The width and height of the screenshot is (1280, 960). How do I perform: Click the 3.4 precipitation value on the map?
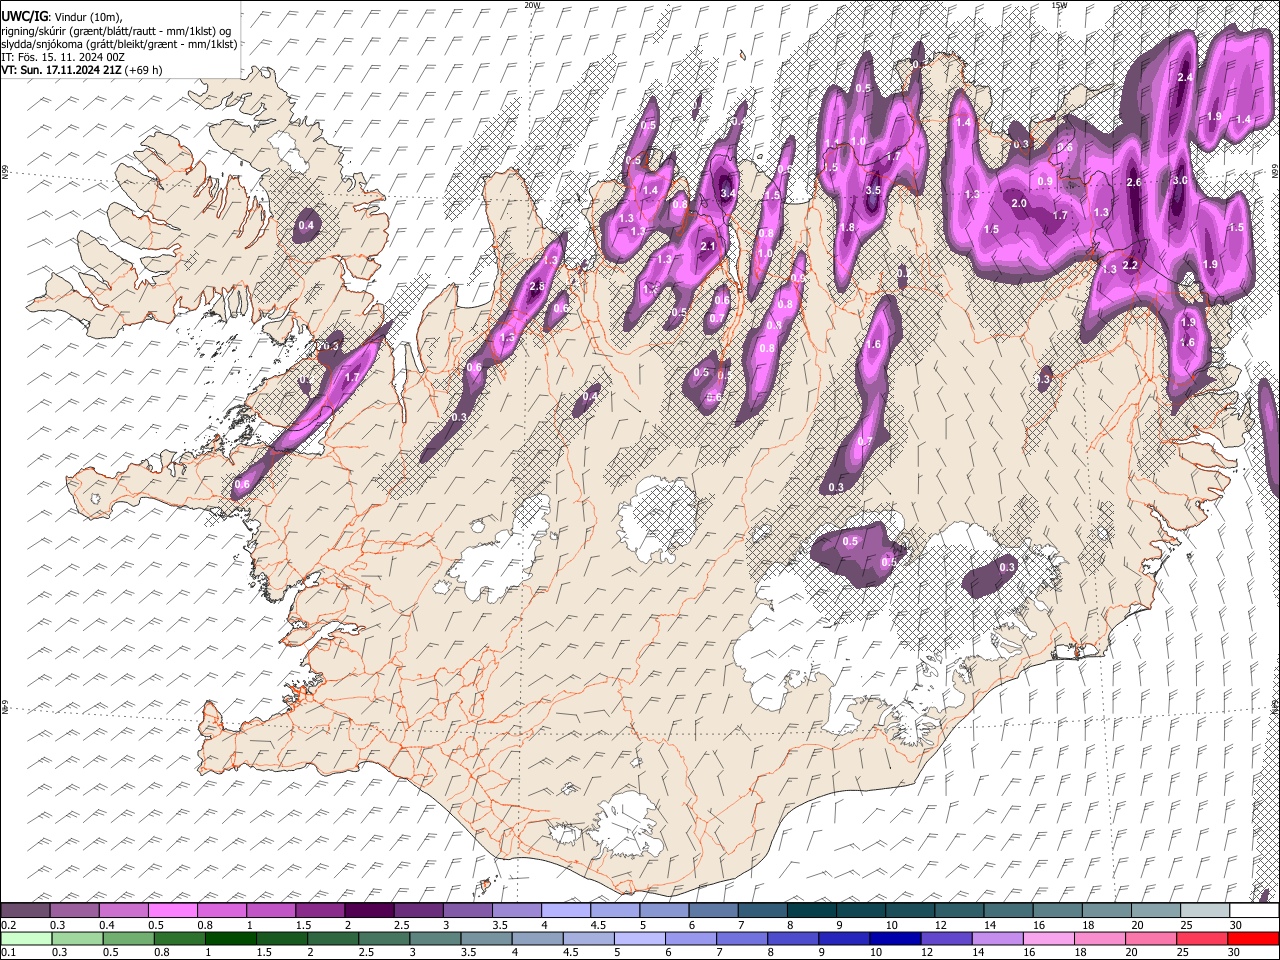pos(728,193)
